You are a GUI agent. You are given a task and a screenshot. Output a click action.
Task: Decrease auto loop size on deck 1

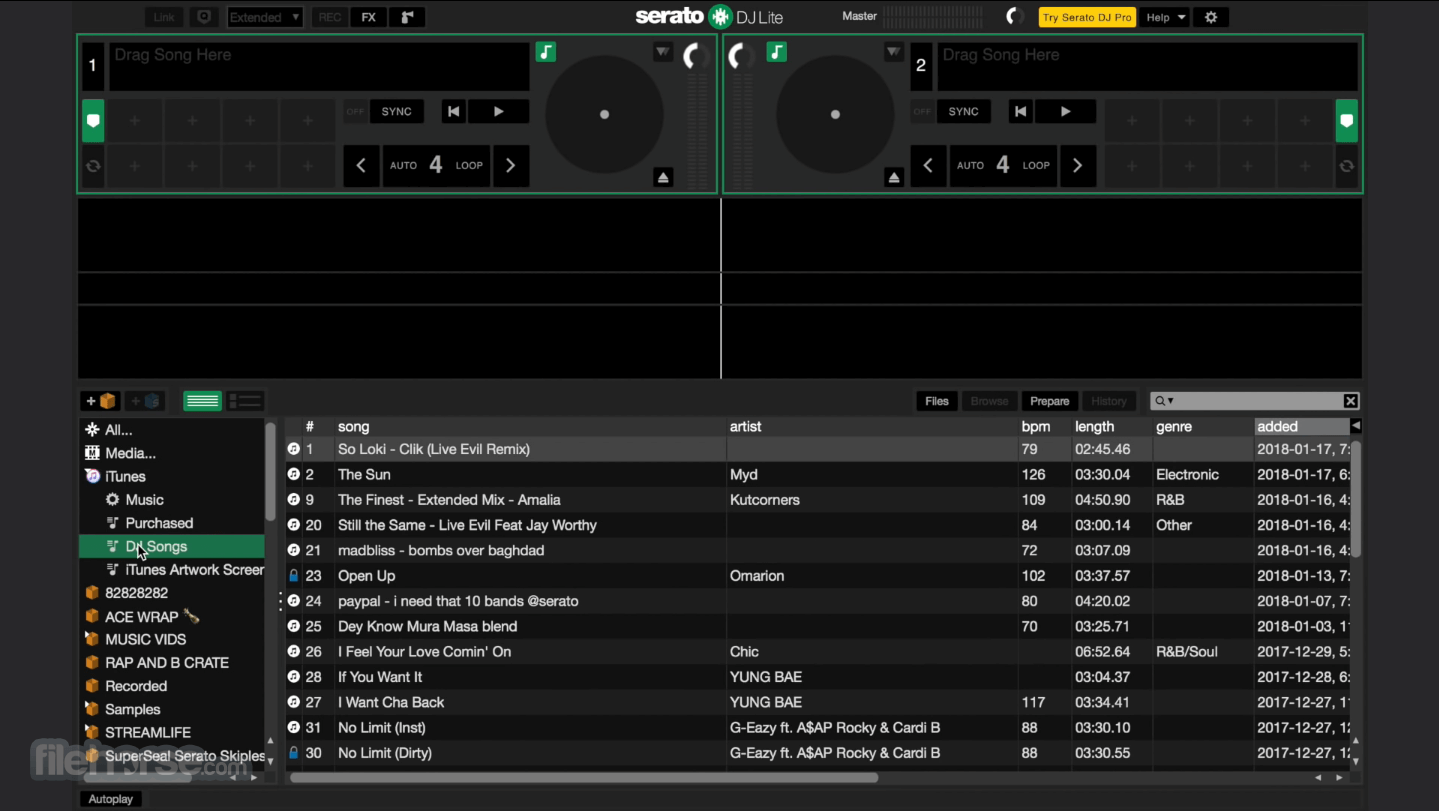361,165
